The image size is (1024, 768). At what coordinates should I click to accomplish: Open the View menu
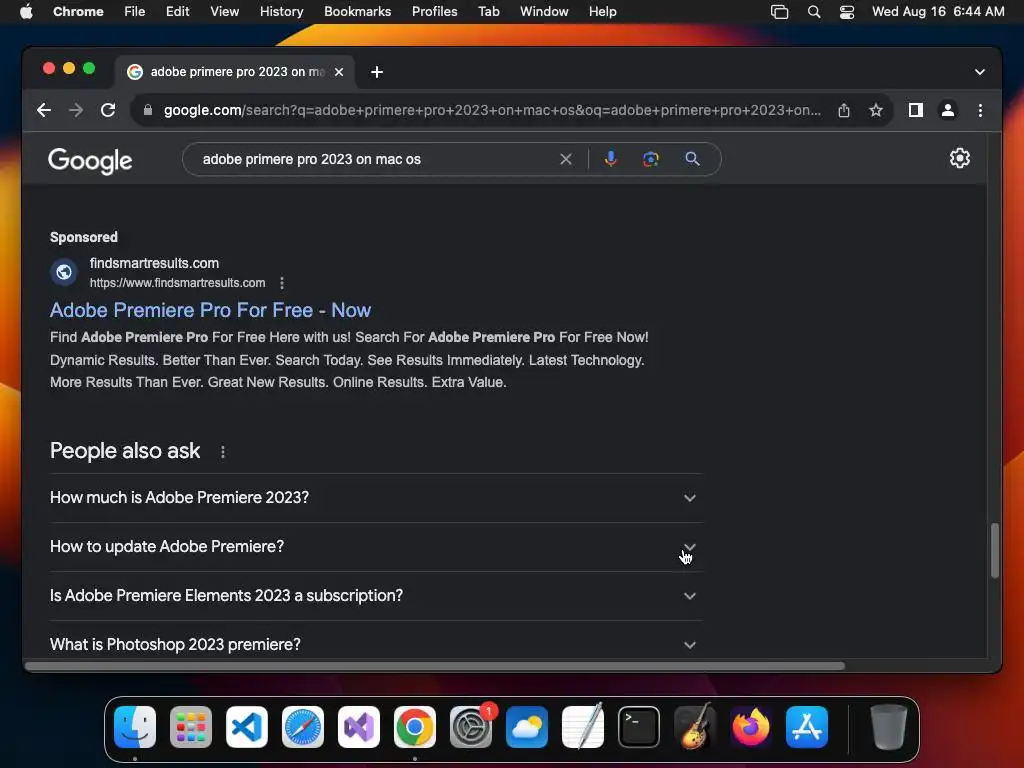[x=224, y=11]
